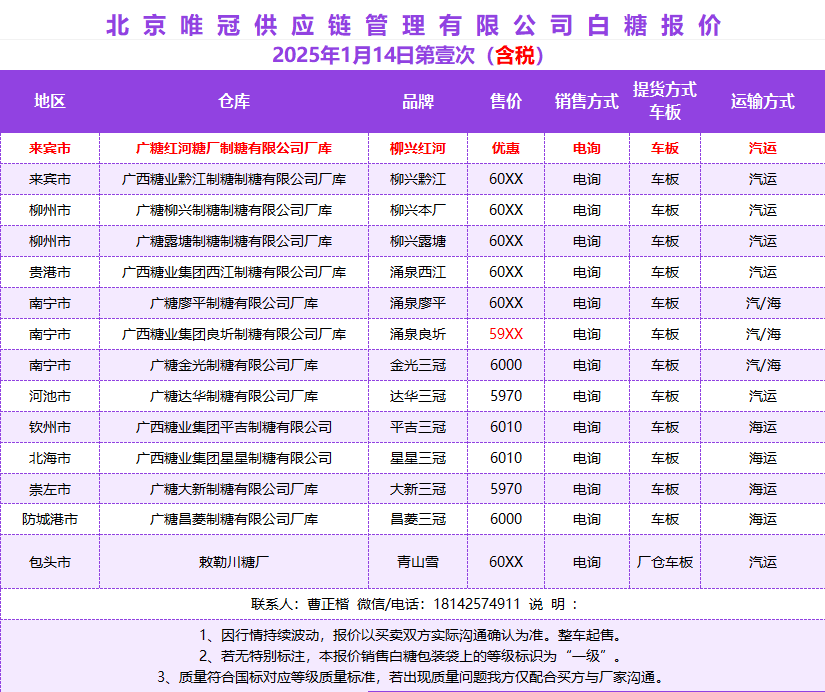The image size is (825, 692).
Task: Select the 防城港市 region cell
Action: pyautogui.click(x=50, y=519)
